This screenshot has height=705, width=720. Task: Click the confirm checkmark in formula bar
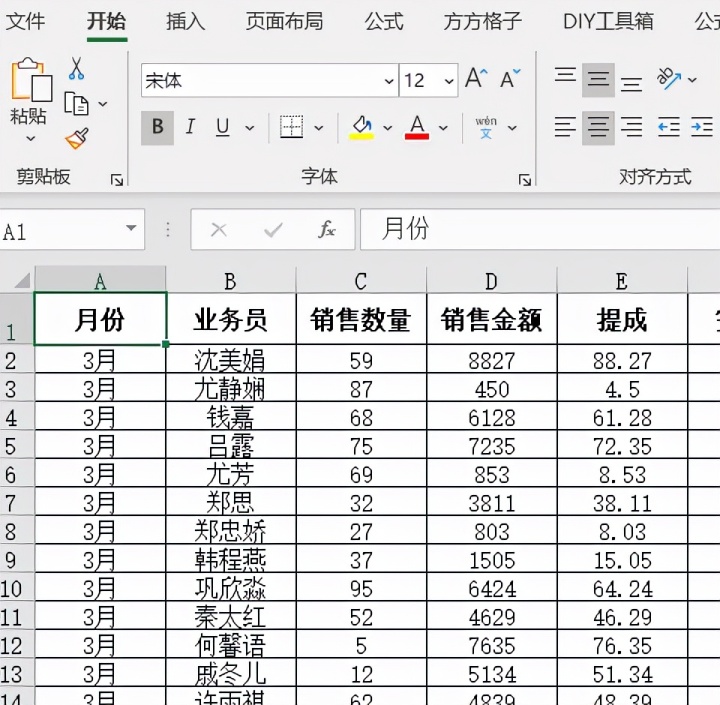(273, 230)
